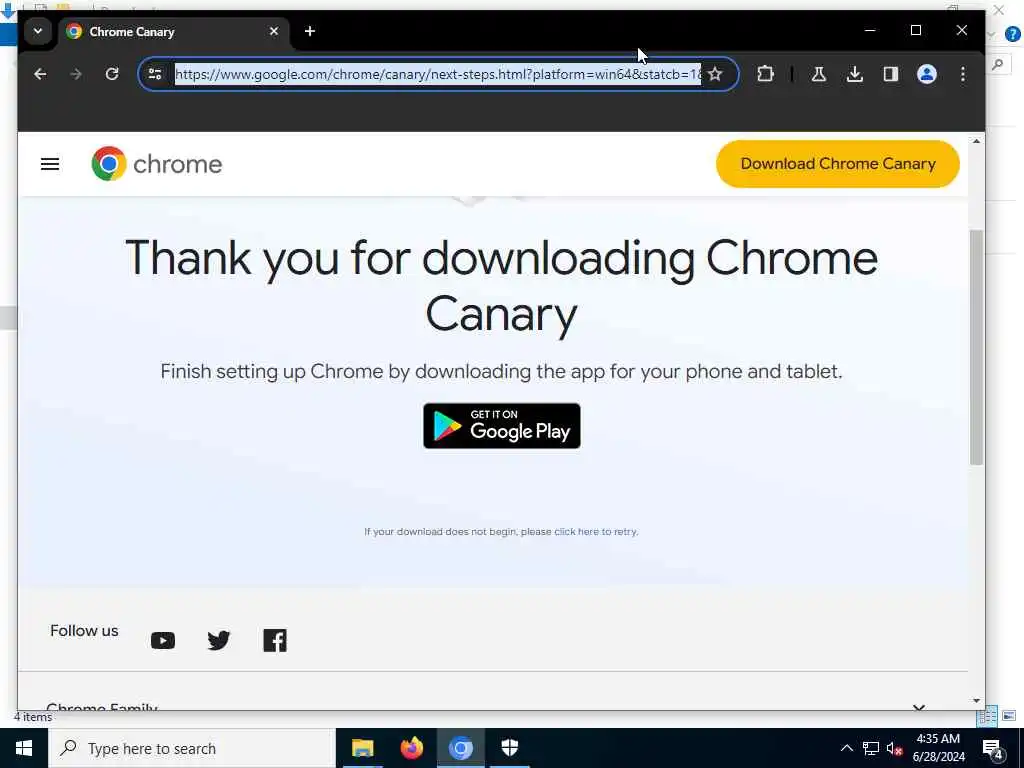This screenshot has height=768, width=1024.
Task: Open the Windows Start menu
Action: [x=24, y=748]
